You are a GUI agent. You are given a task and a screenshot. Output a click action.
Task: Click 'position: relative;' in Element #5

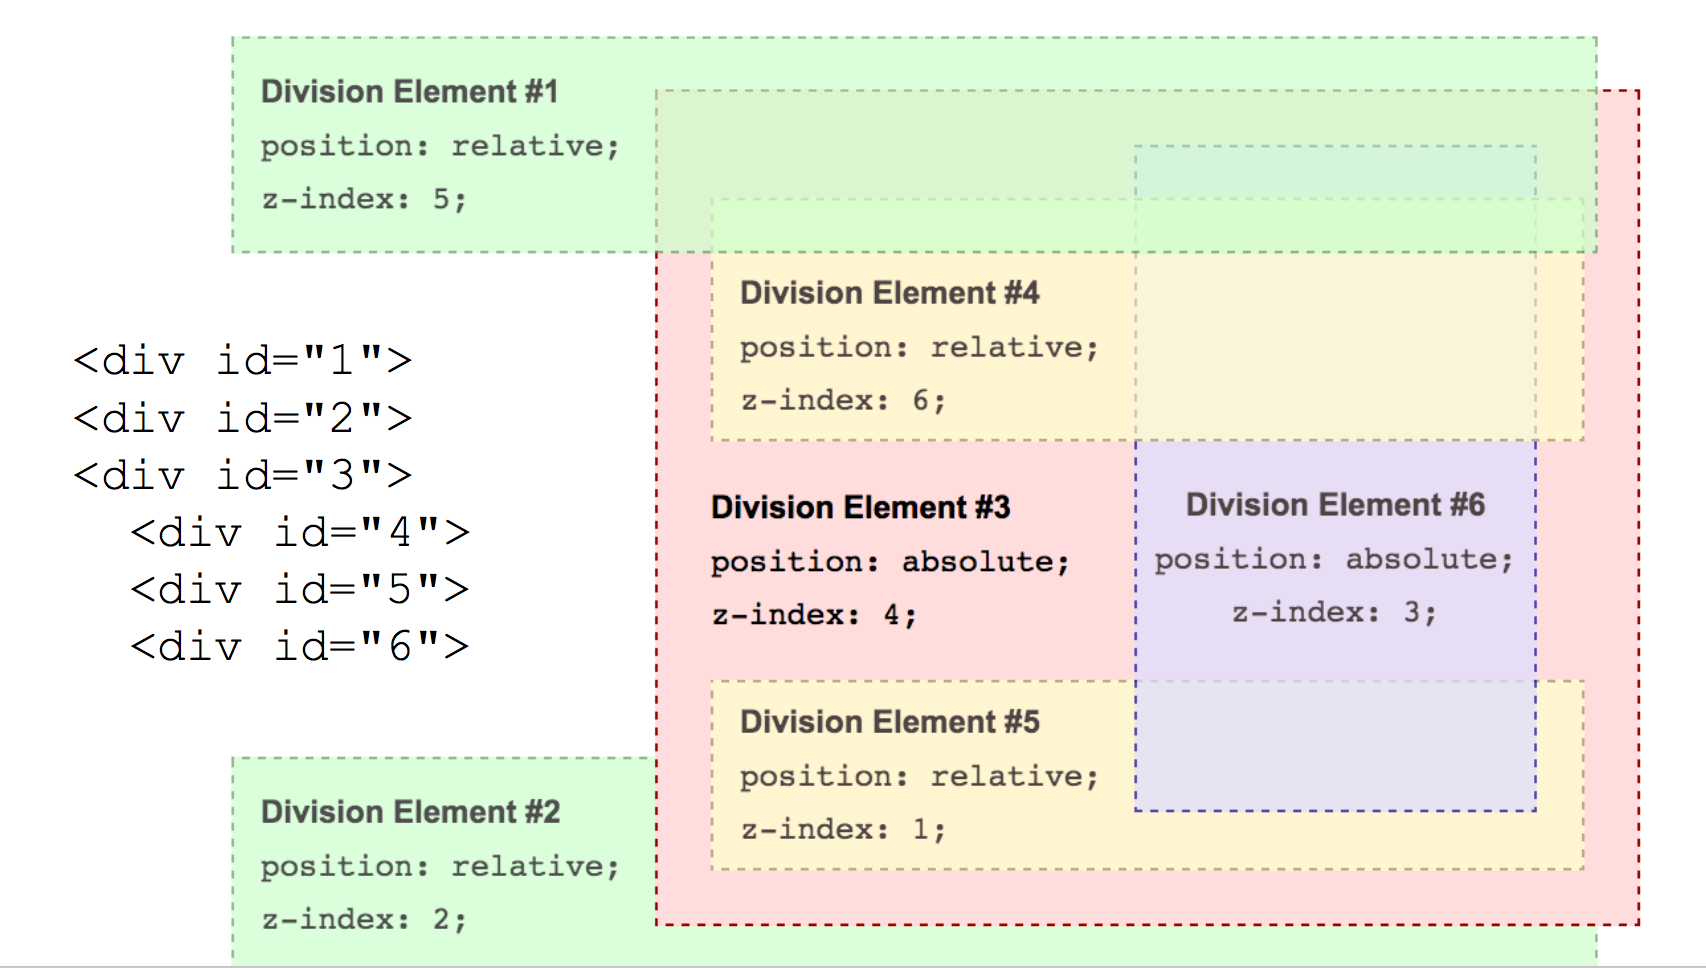[x=919, y=776]
